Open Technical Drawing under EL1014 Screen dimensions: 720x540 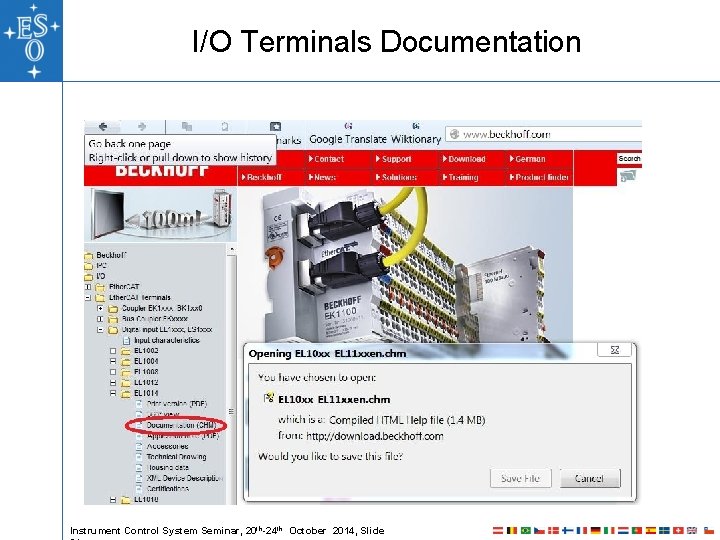point(176,457)
